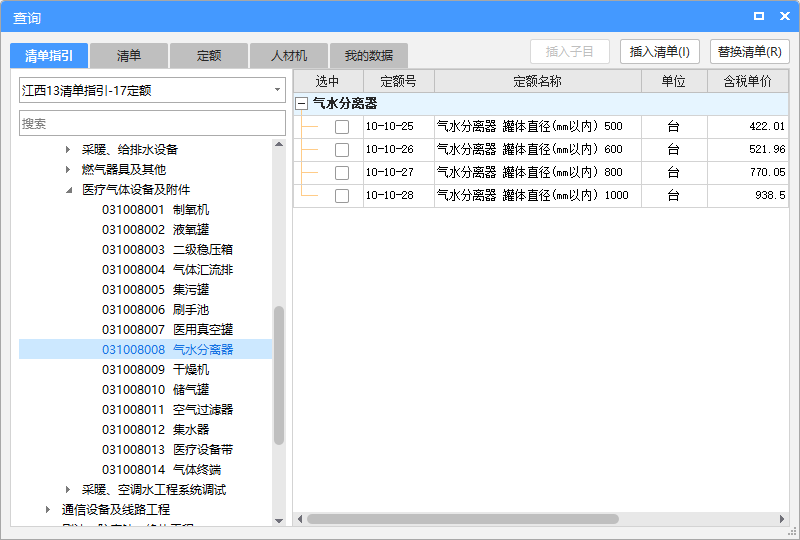Click the 定额号 column header
Screen dimensions: 800x540
coord(398,81)
